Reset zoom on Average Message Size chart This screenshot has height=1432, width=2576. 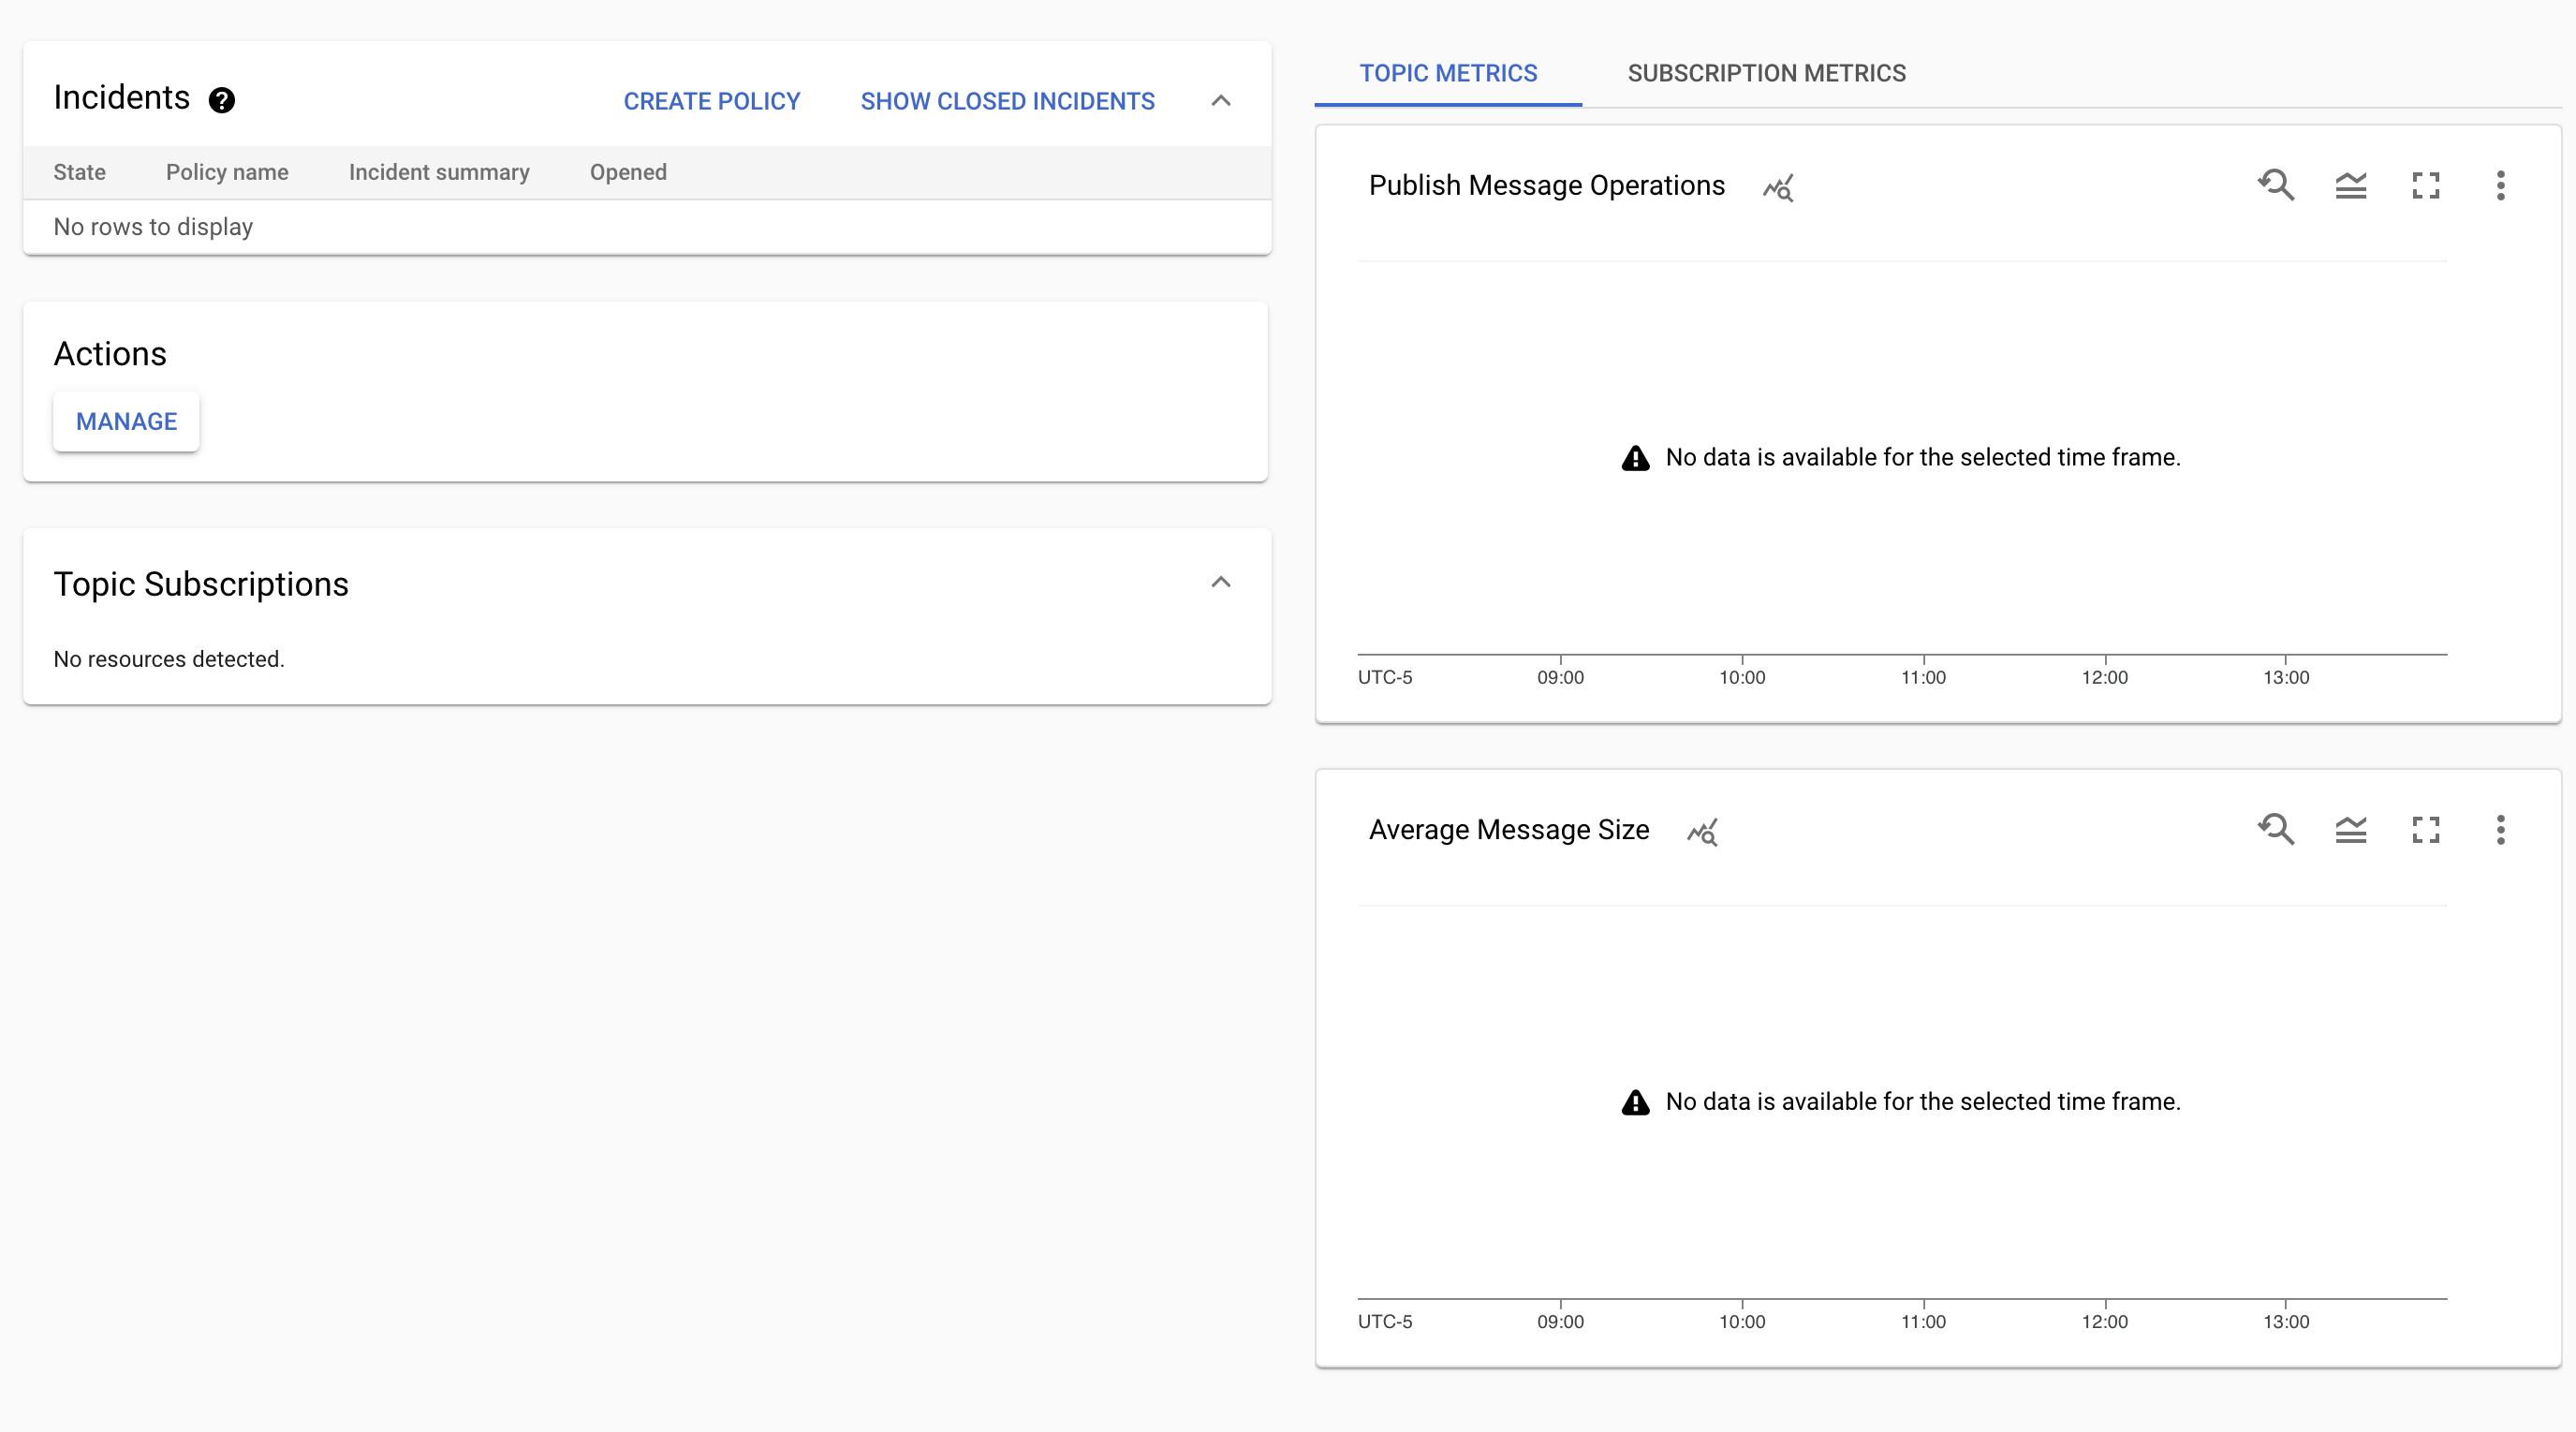(2275, 829)
